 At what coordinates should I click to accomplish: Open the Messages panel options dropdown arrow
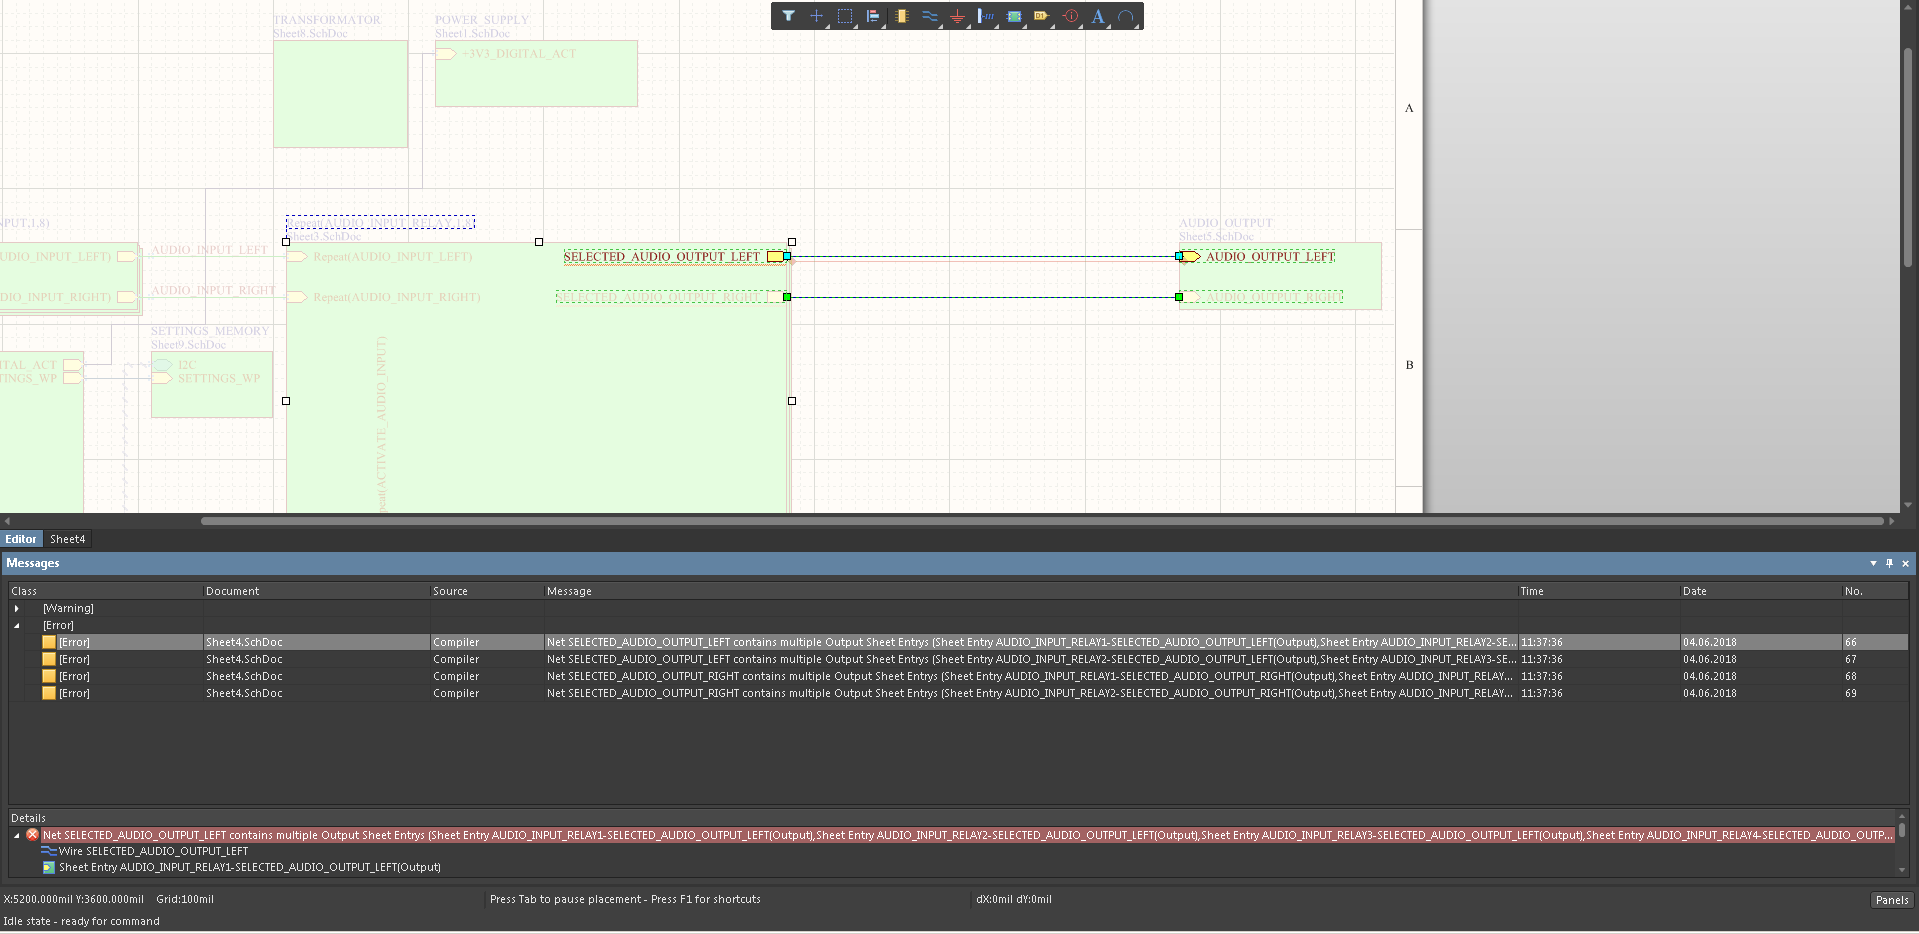coord(1873,563)
